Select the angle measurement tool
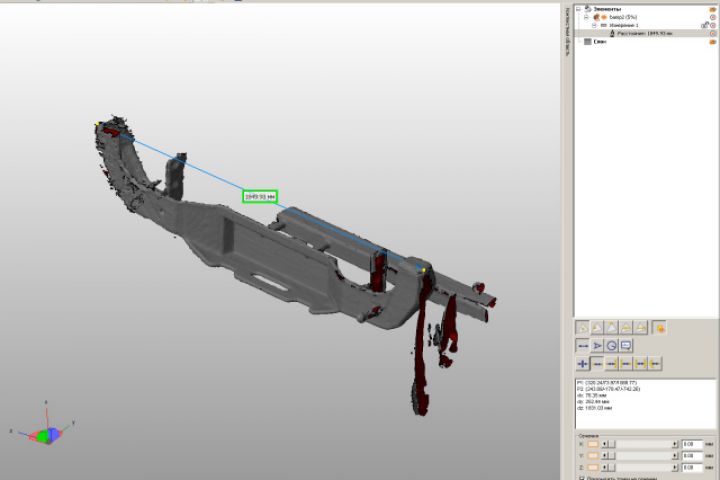This screenshot has height=480, width=720. coord(597,345)
